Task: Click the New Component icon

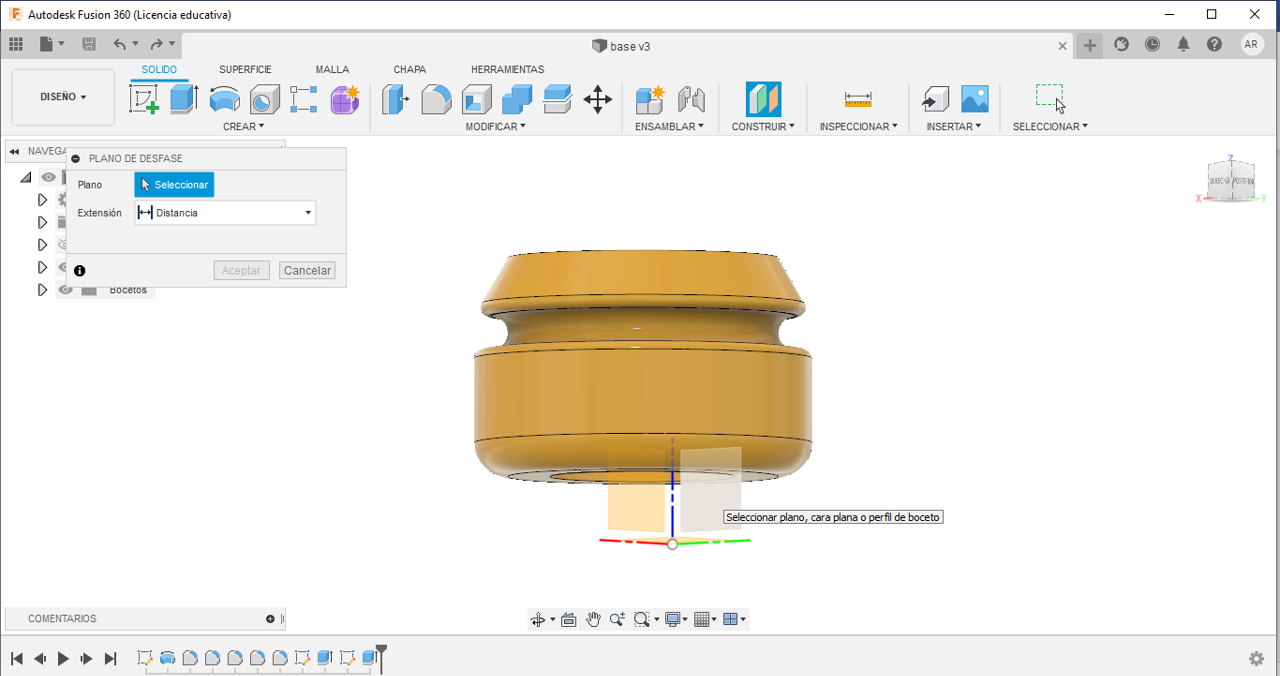Action: point(650,99)
